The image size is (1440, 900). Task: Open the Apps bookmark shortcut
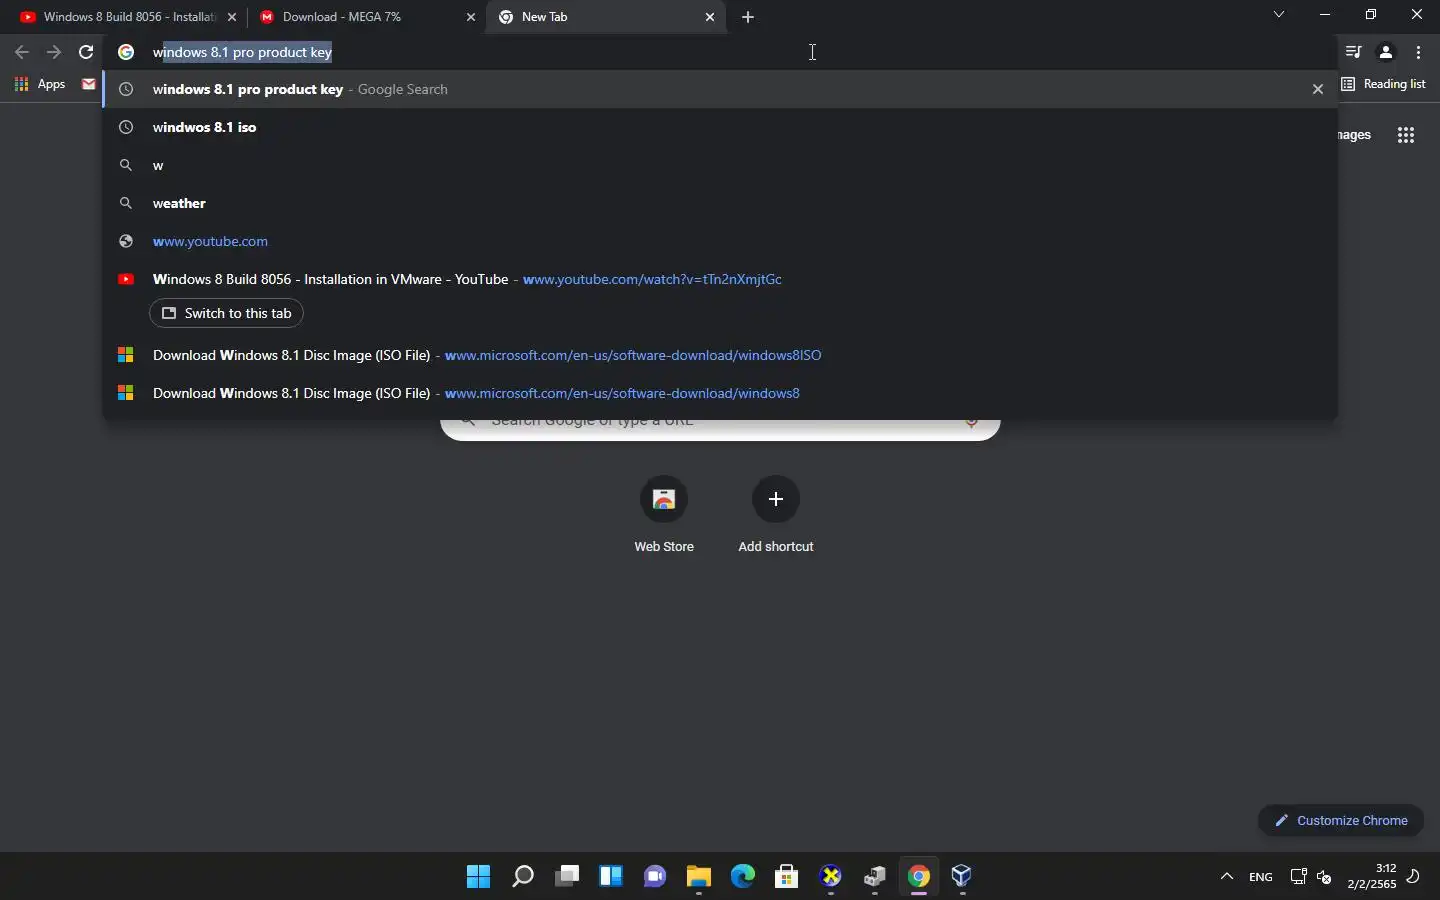coord(40,85)
